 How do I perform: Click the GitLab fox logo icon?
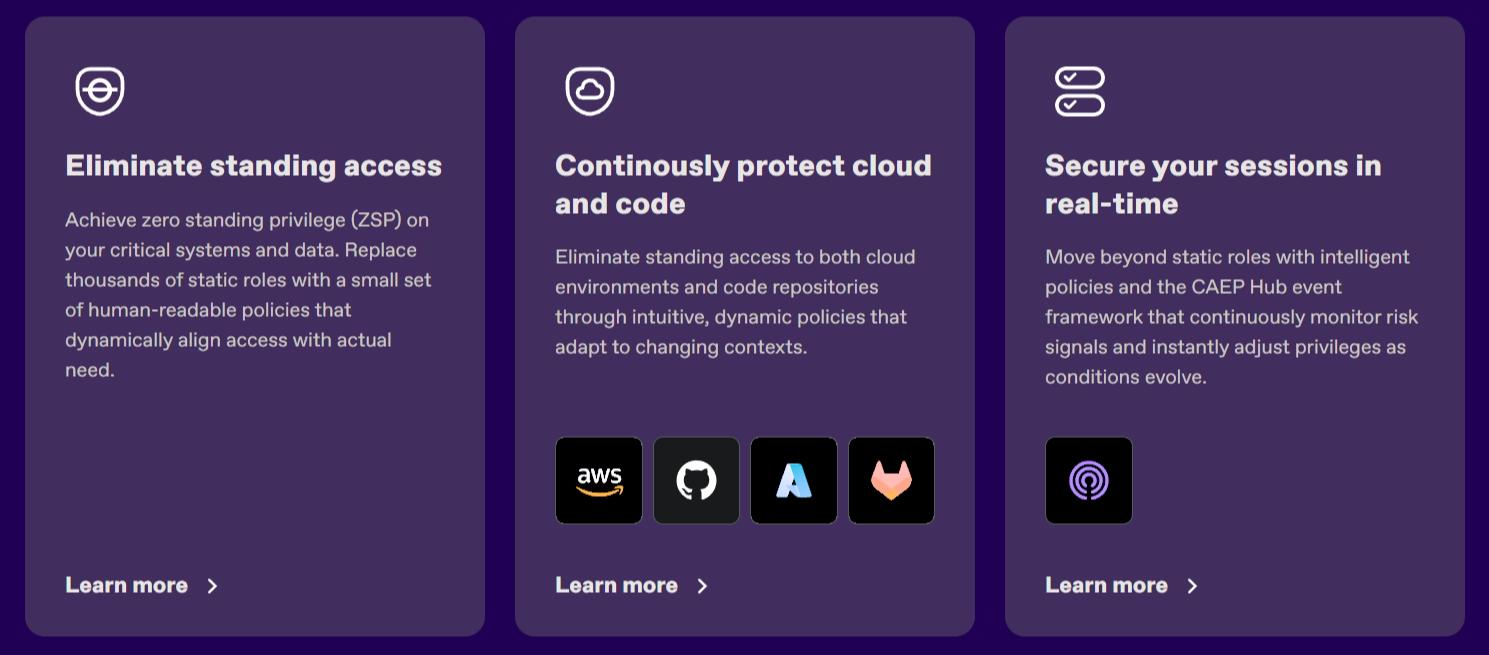coord(891,480)
